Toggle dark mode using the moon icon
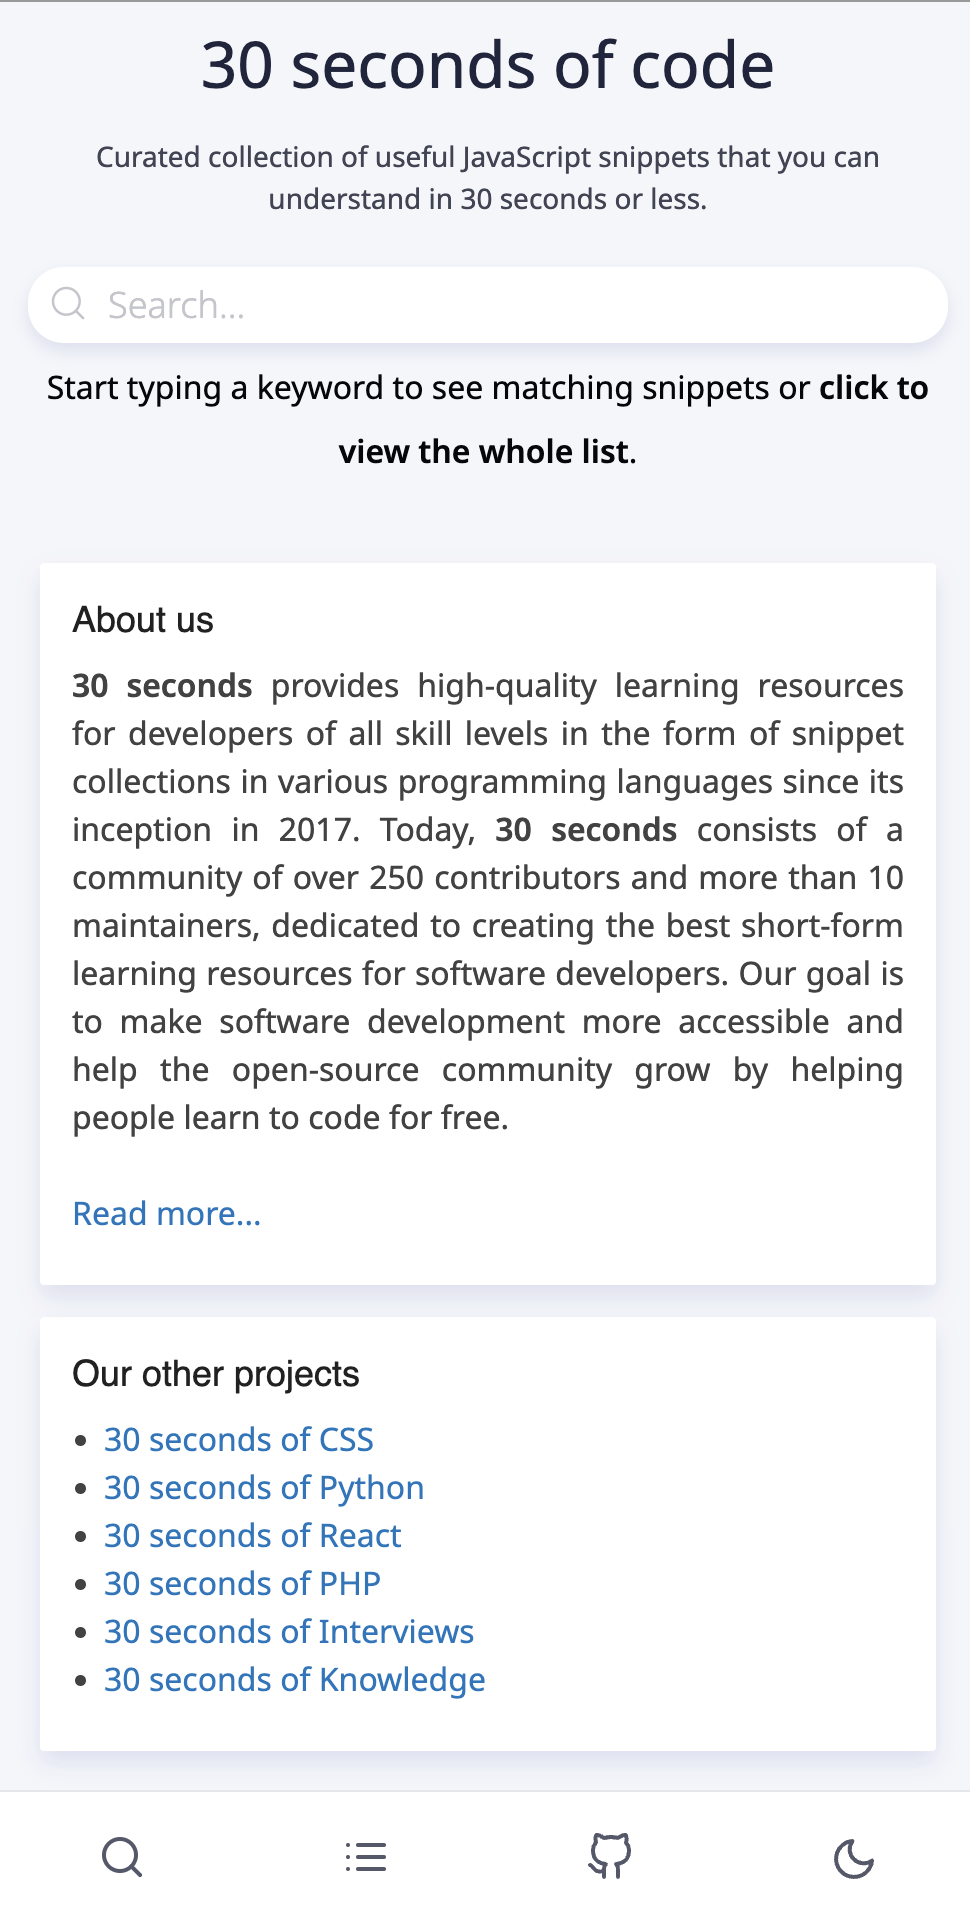970x1930 pixels. click(x=853, y=1857)
